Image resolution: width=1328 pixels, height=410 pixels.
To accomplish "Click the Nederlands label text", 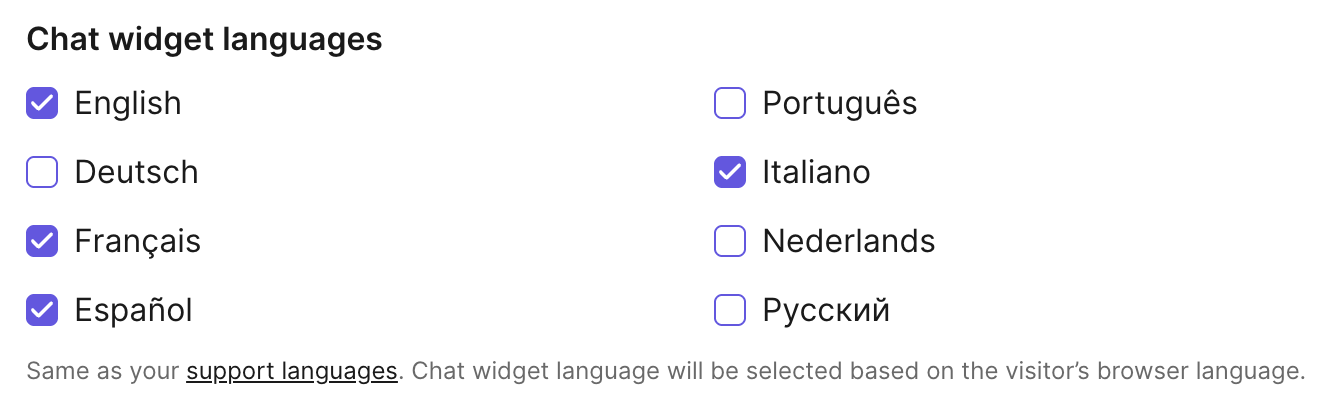I will click(x=848, y=241).
